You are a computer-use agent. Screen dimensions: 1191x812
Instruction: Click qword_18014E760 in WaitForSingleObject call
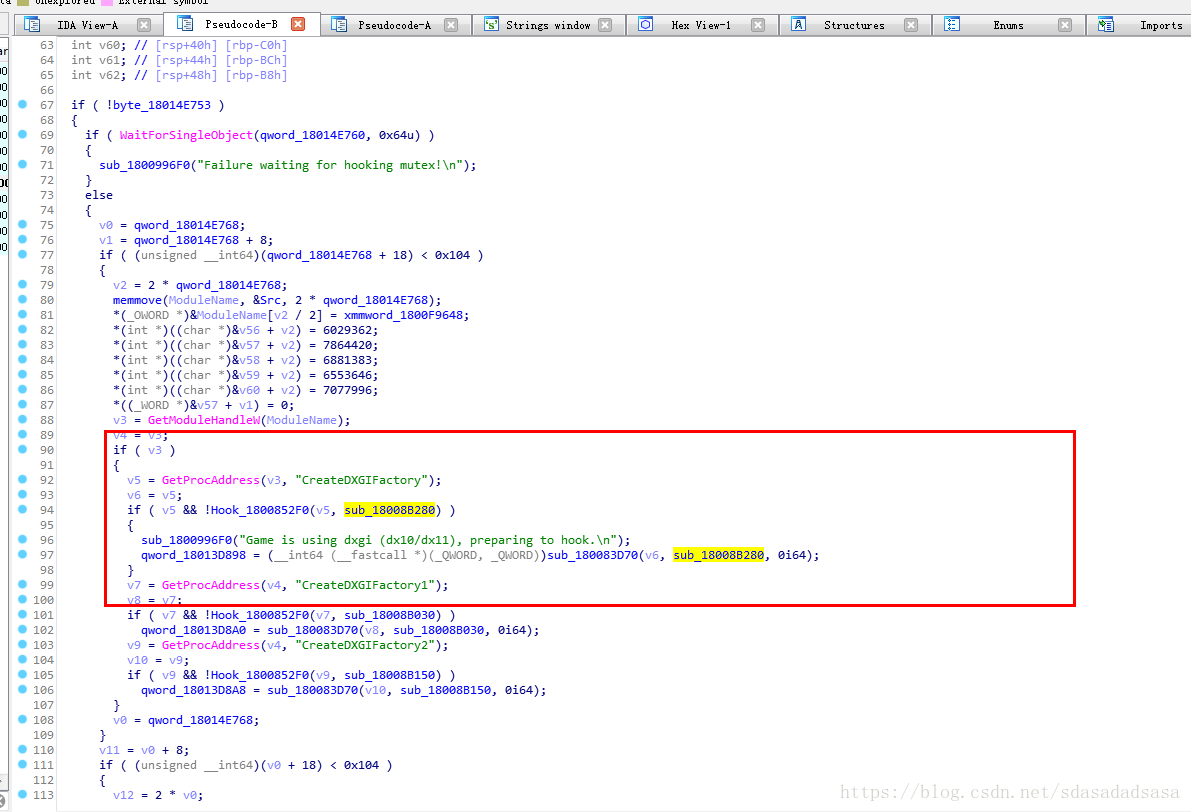pyautogui.click(x=312, y=135)
